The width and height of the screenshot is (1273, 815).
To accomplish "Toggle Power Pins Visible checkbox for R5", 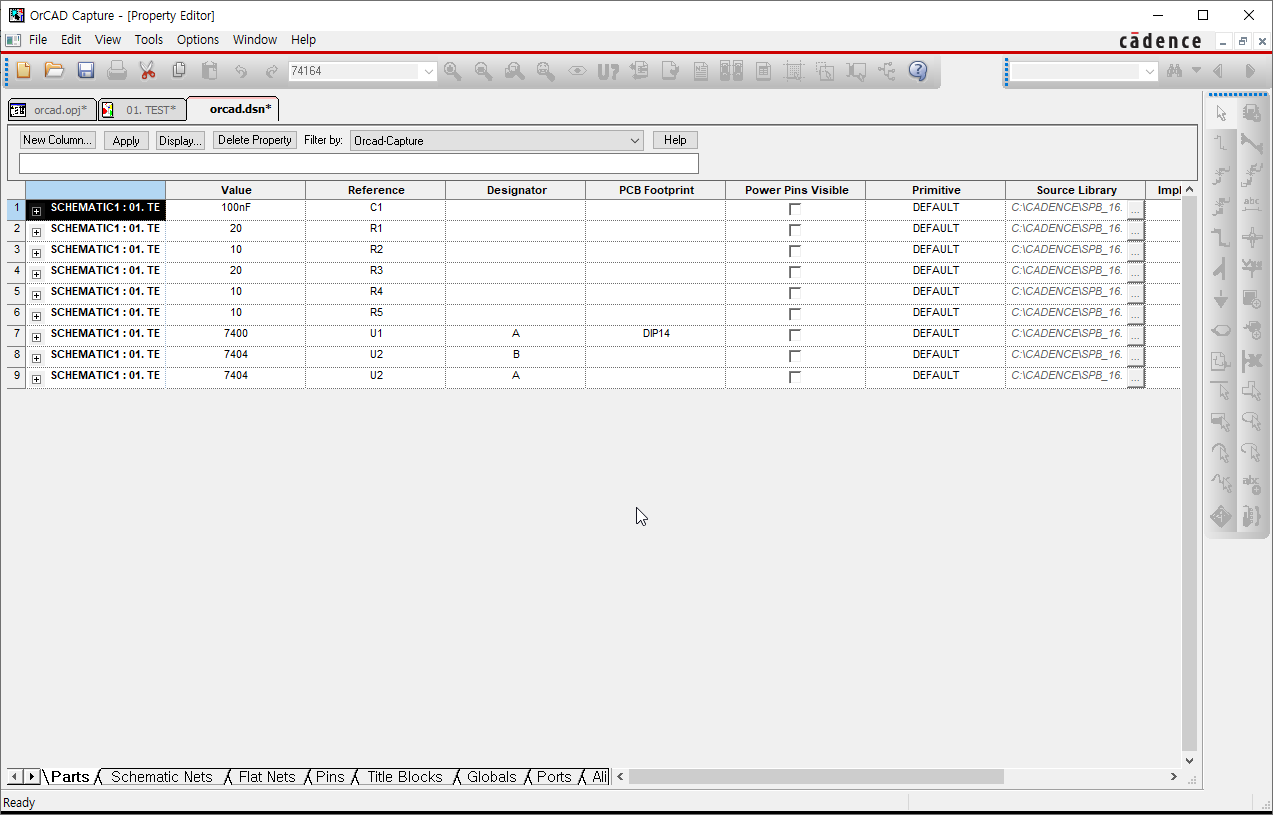I will [x=795, y=314].
